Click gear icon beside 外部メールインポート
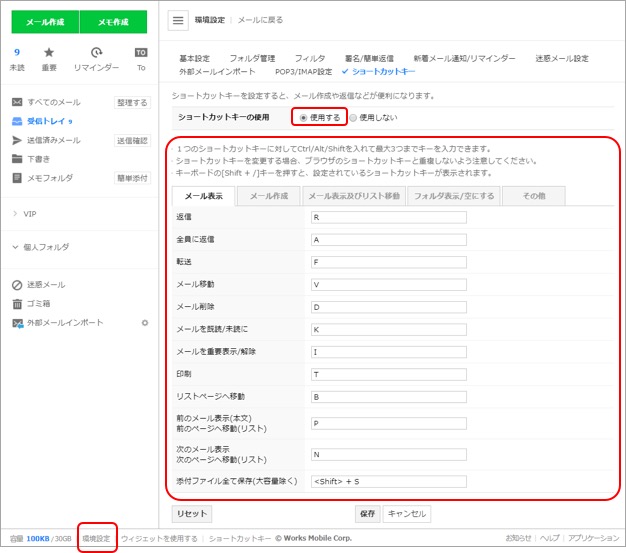Image resolution: width=626 pixels, height=553 pixels. [x=145, y=323]
